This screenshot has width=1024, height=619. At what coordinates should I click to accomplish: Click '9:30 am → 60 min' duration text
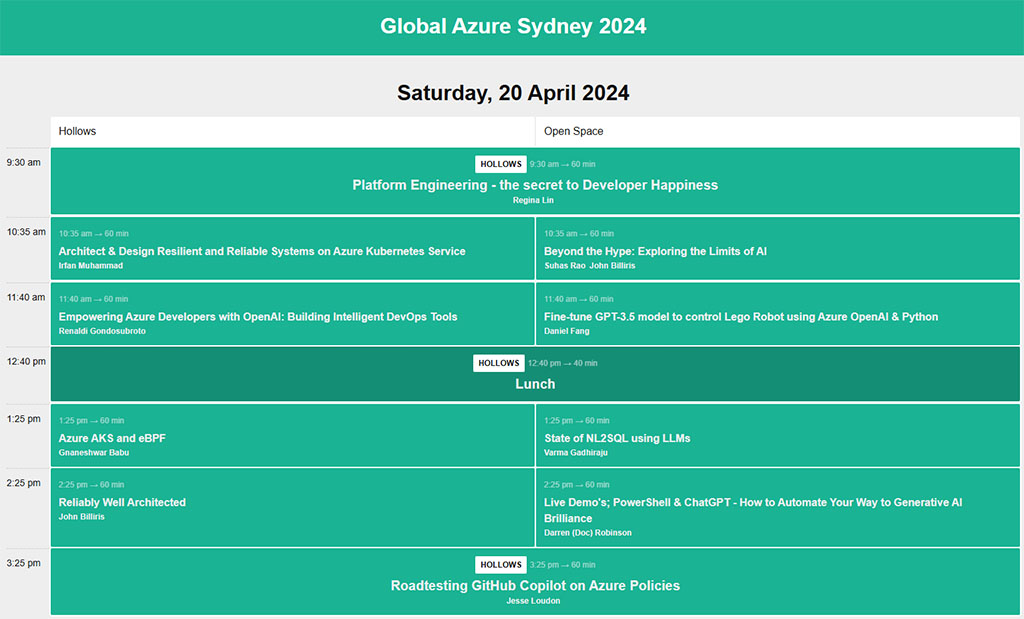[562, 164]
